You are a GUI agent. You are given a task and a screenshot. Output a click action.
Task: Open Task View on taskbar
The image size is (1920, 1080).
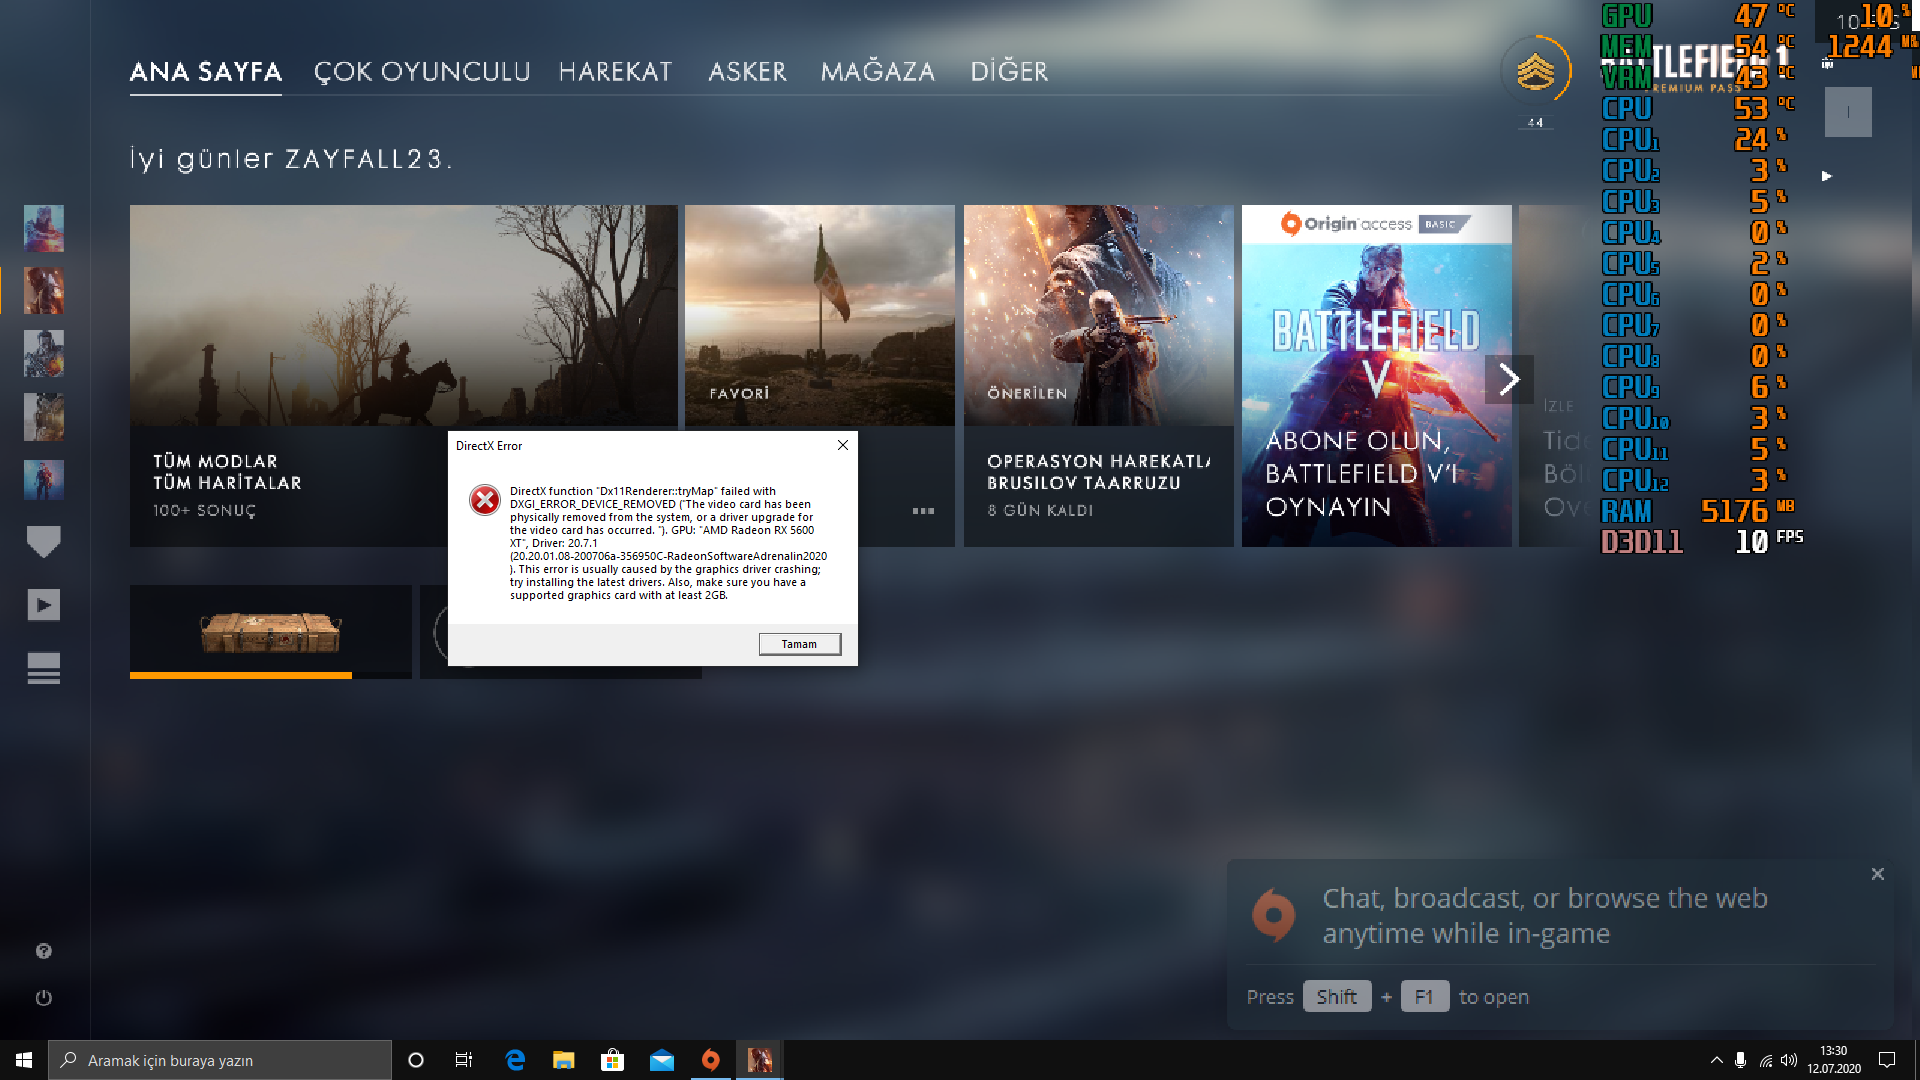click(464, 1060)
